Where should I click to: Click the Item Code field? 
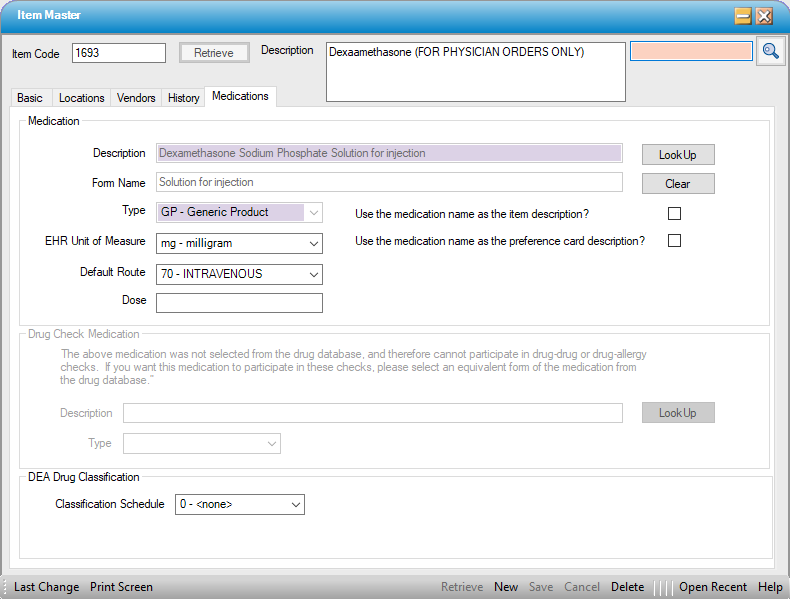tap(119, 53)
